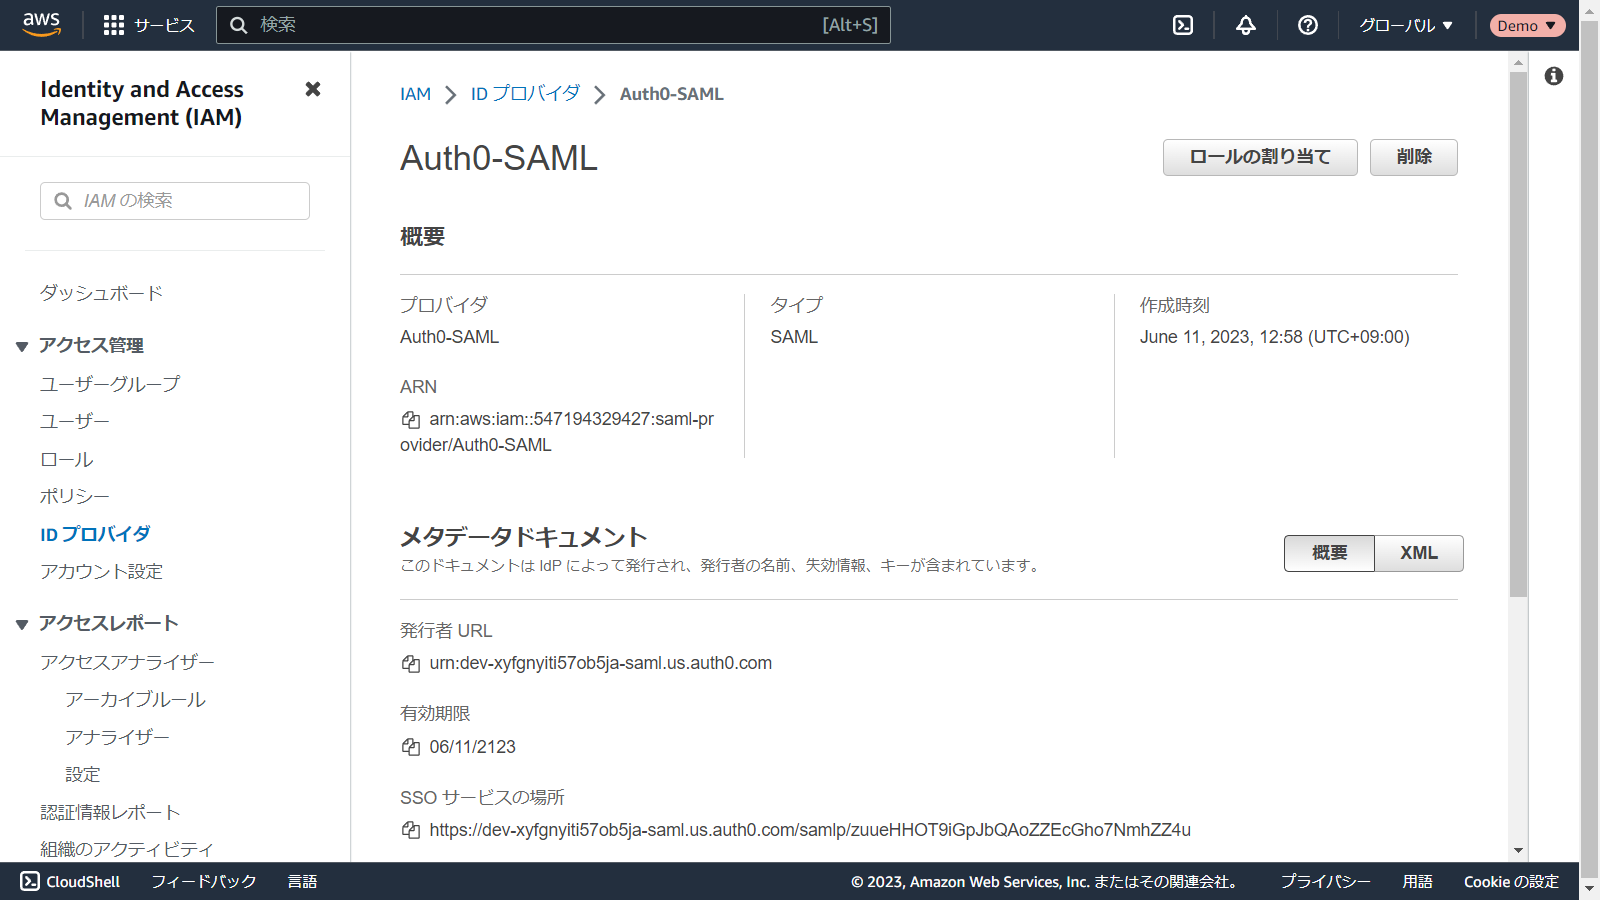The height and width of the screenshot is (900, 1600).
Task: Close the IAM navigation sidebar
Action: pos(313,89)
